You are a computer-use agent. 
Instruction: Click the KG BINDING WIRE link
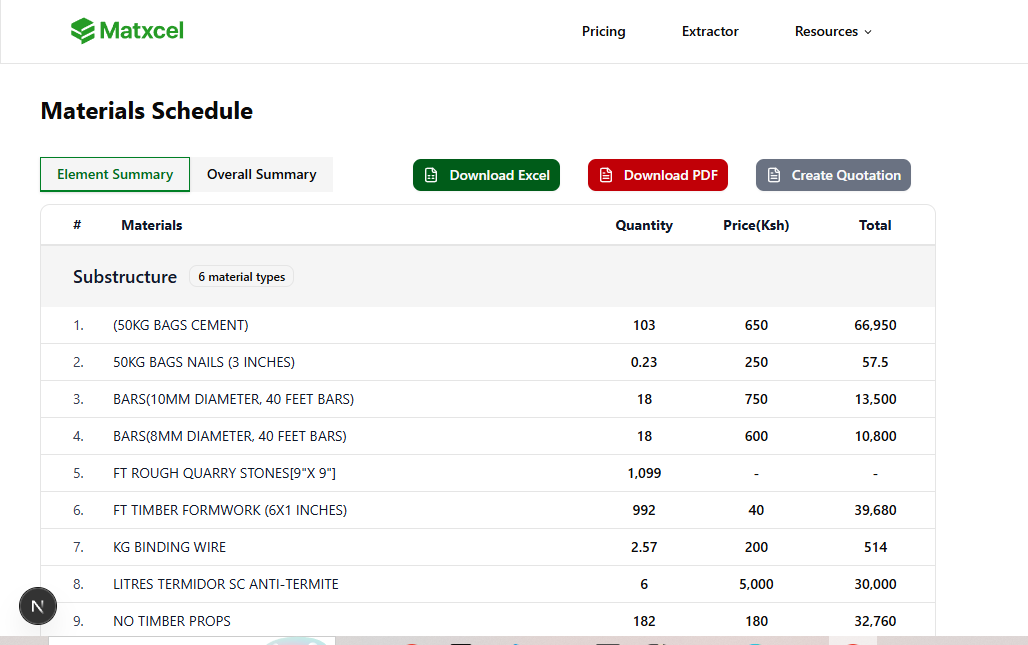click(x=169, y=547)
